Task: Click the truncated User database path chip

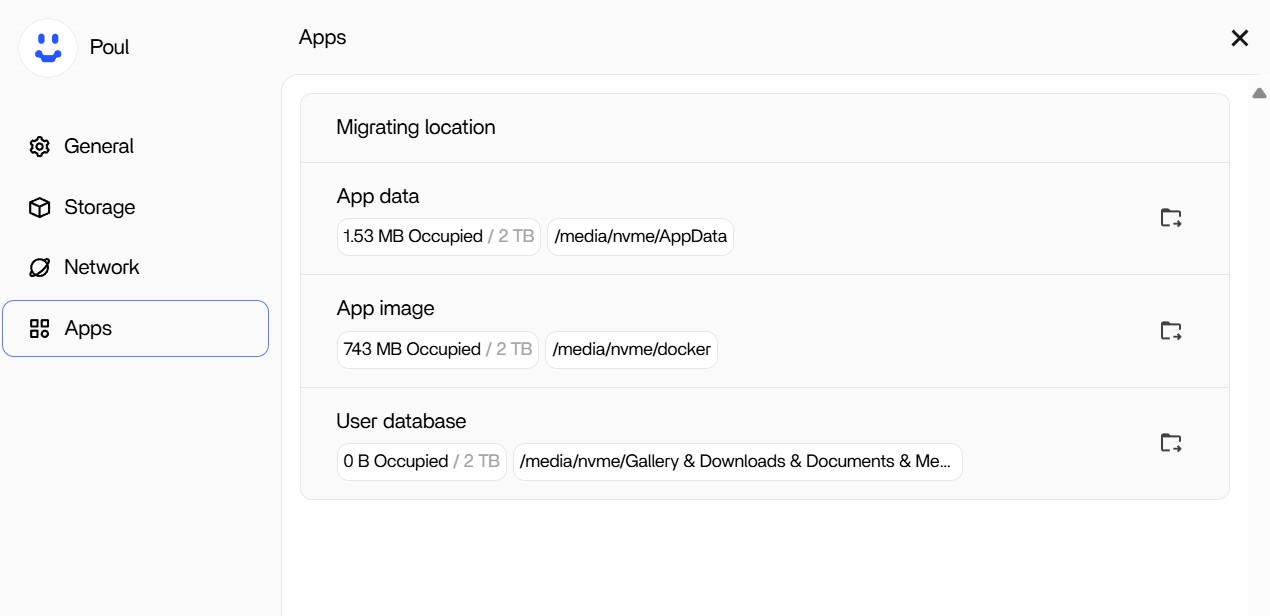Action: click(737, 462)
